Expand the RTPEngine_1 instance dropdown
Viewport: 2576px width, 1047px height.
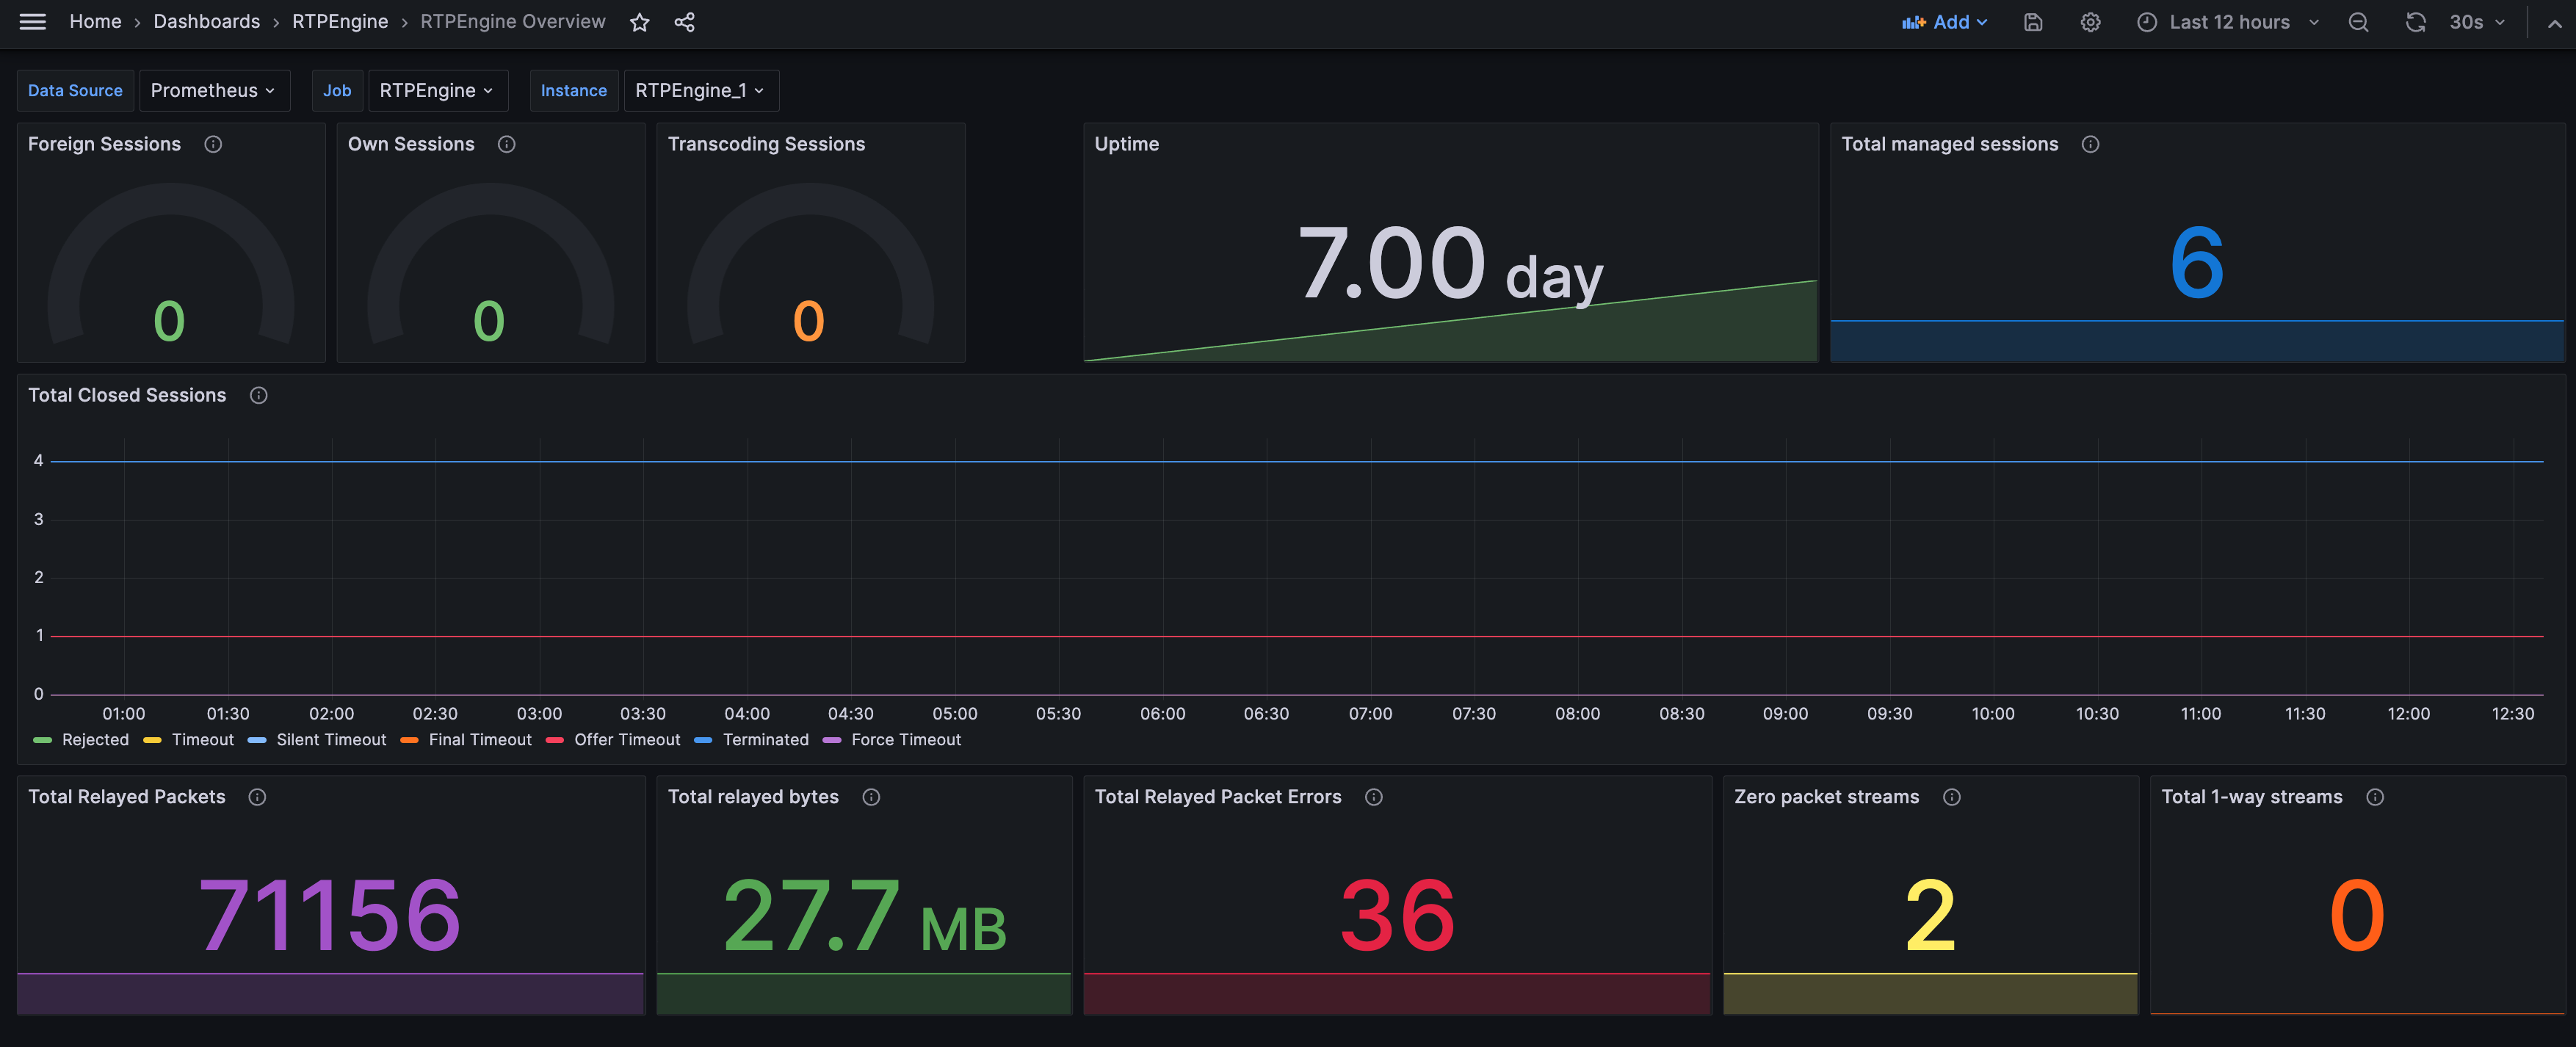pyautogui.click(x=700, y=90)
